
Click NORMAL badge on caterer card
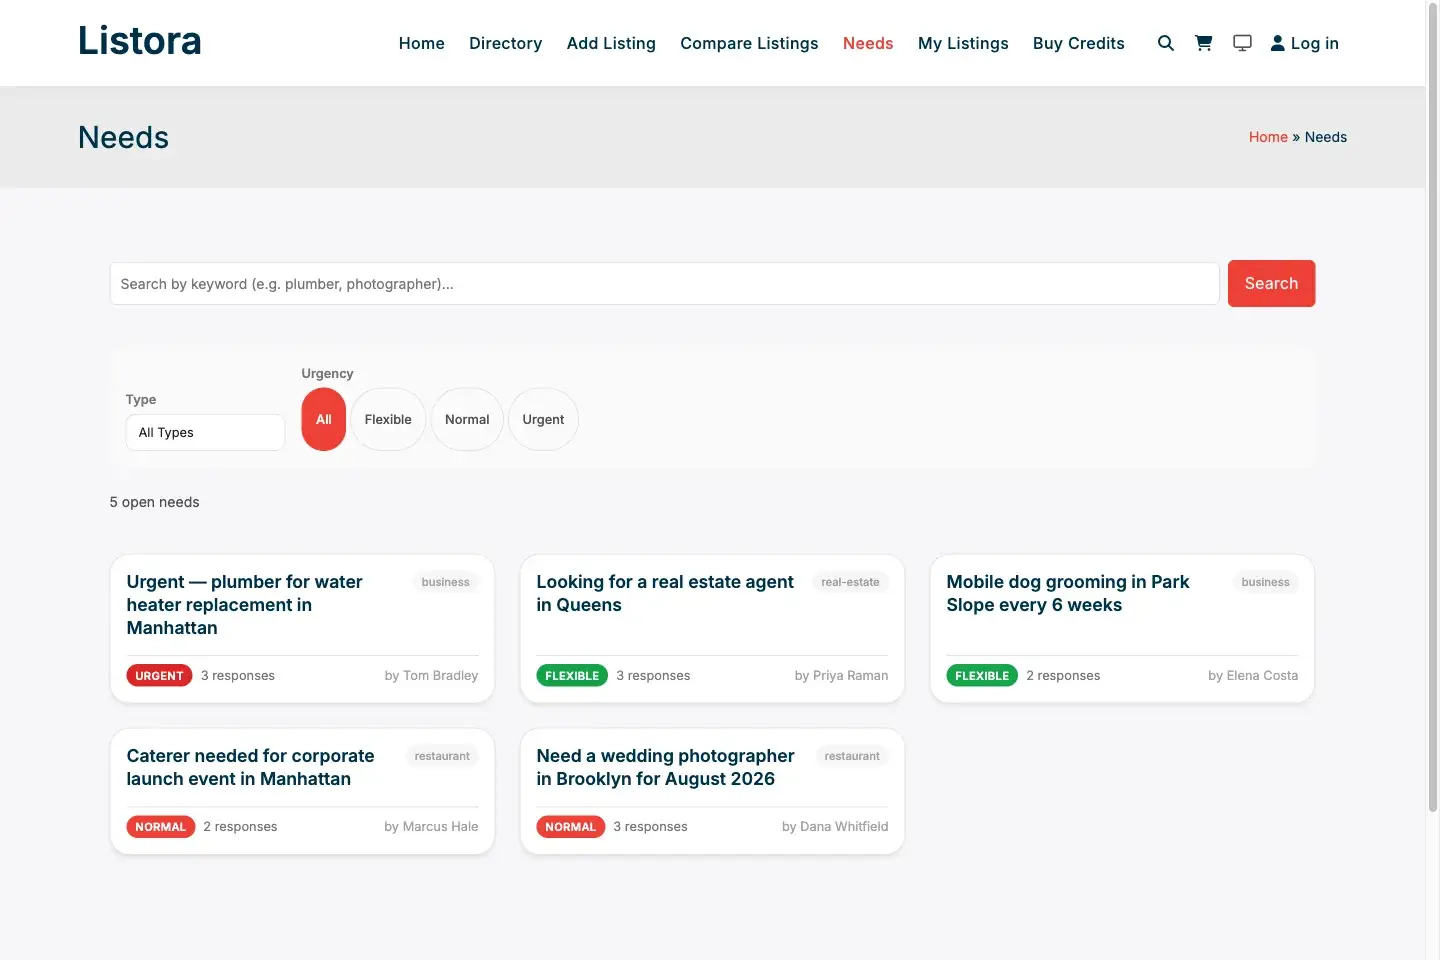pyautogui.click(x=160, y=827)
